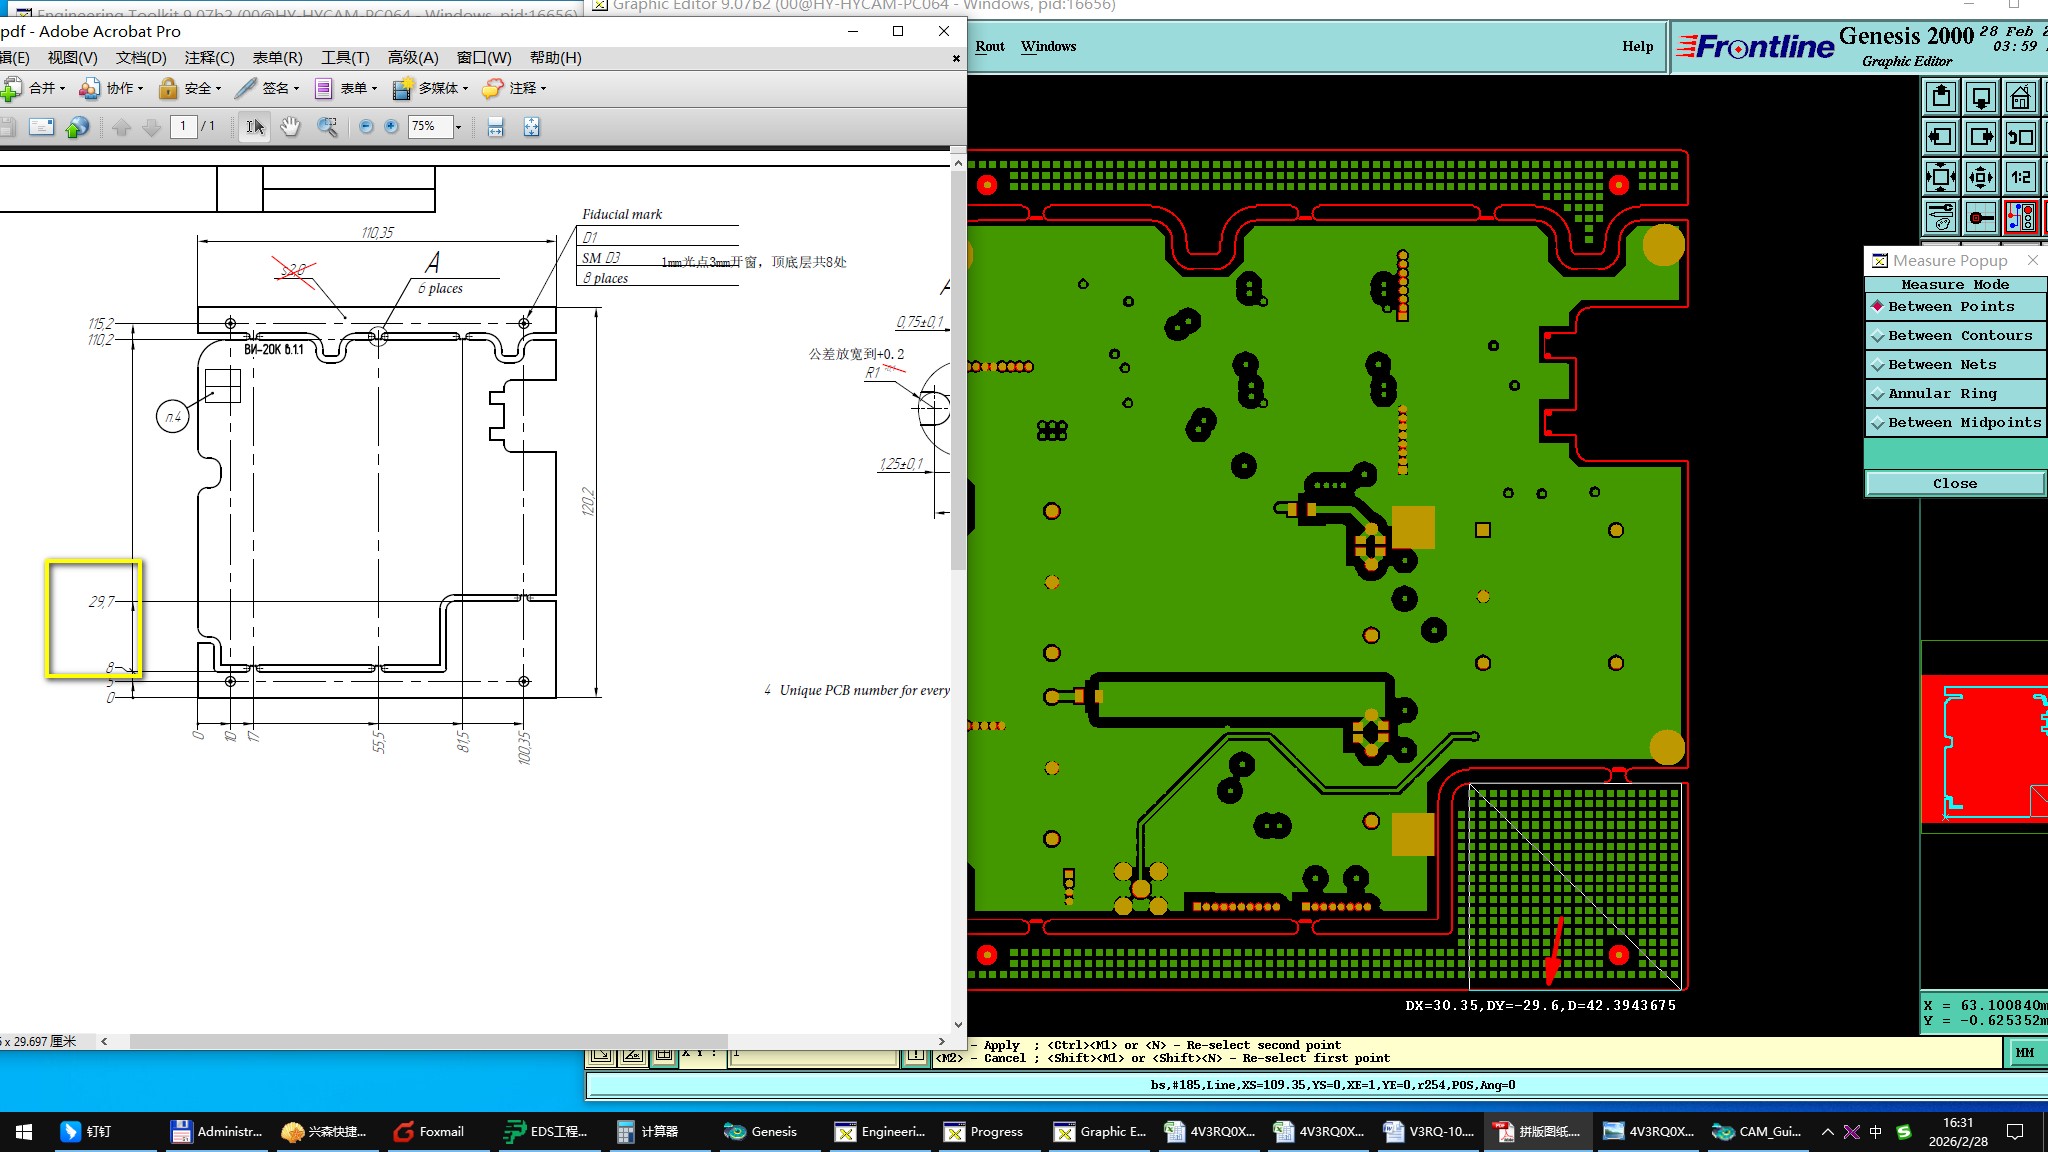Expand the 注释 comment toolbar dropdown
The height and width of the screenshot is (1152, 2048).
(x=543, y=89)
